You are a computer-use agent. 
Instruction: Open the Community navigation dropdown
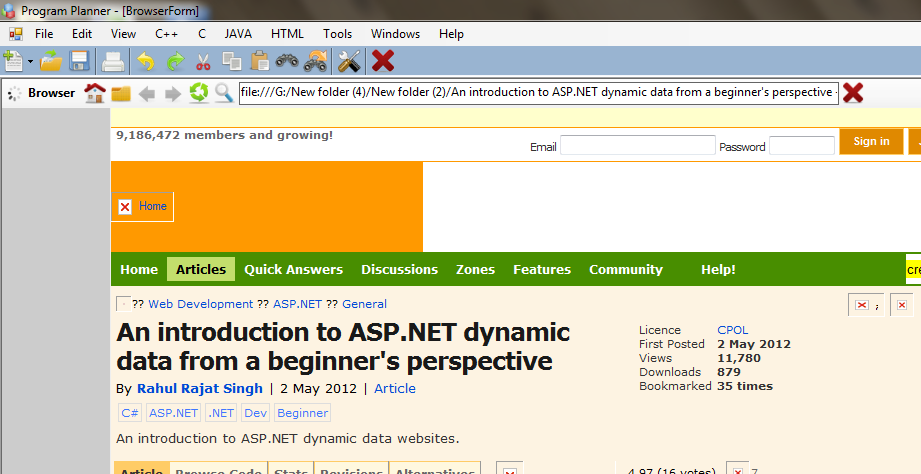point(625,269)
